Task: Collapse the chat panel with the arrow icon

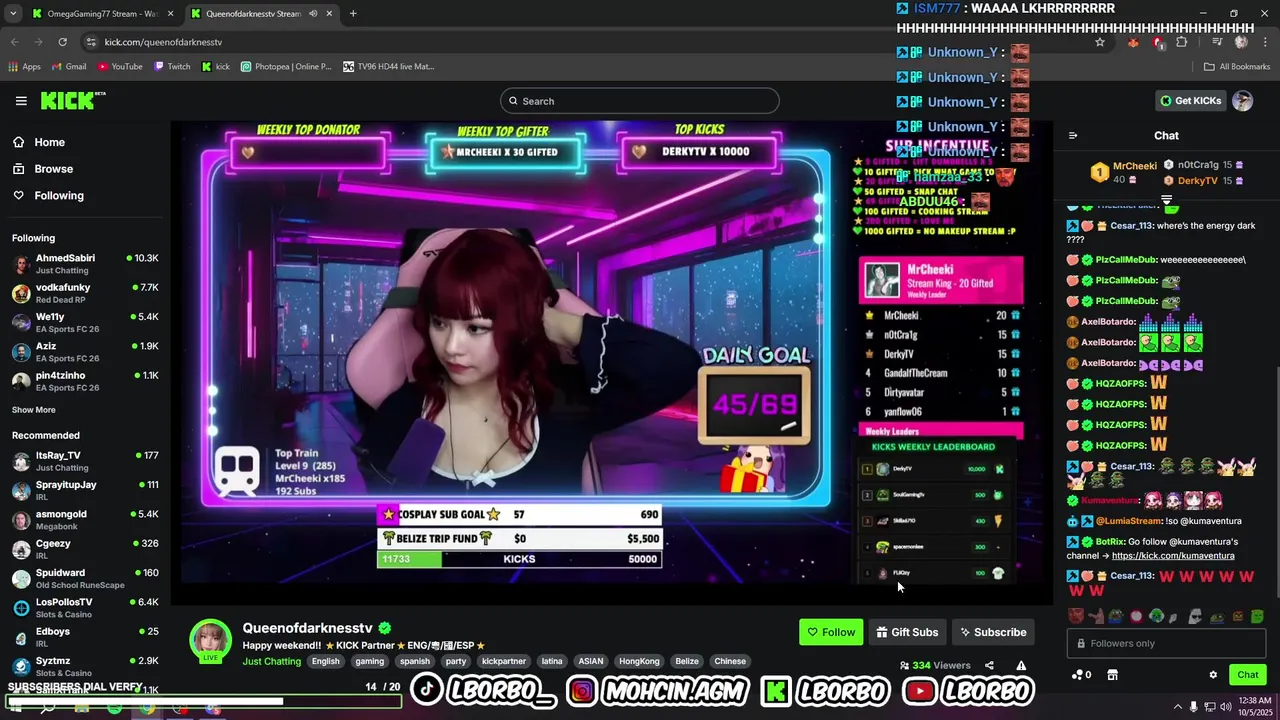Action: [1073, 136]
